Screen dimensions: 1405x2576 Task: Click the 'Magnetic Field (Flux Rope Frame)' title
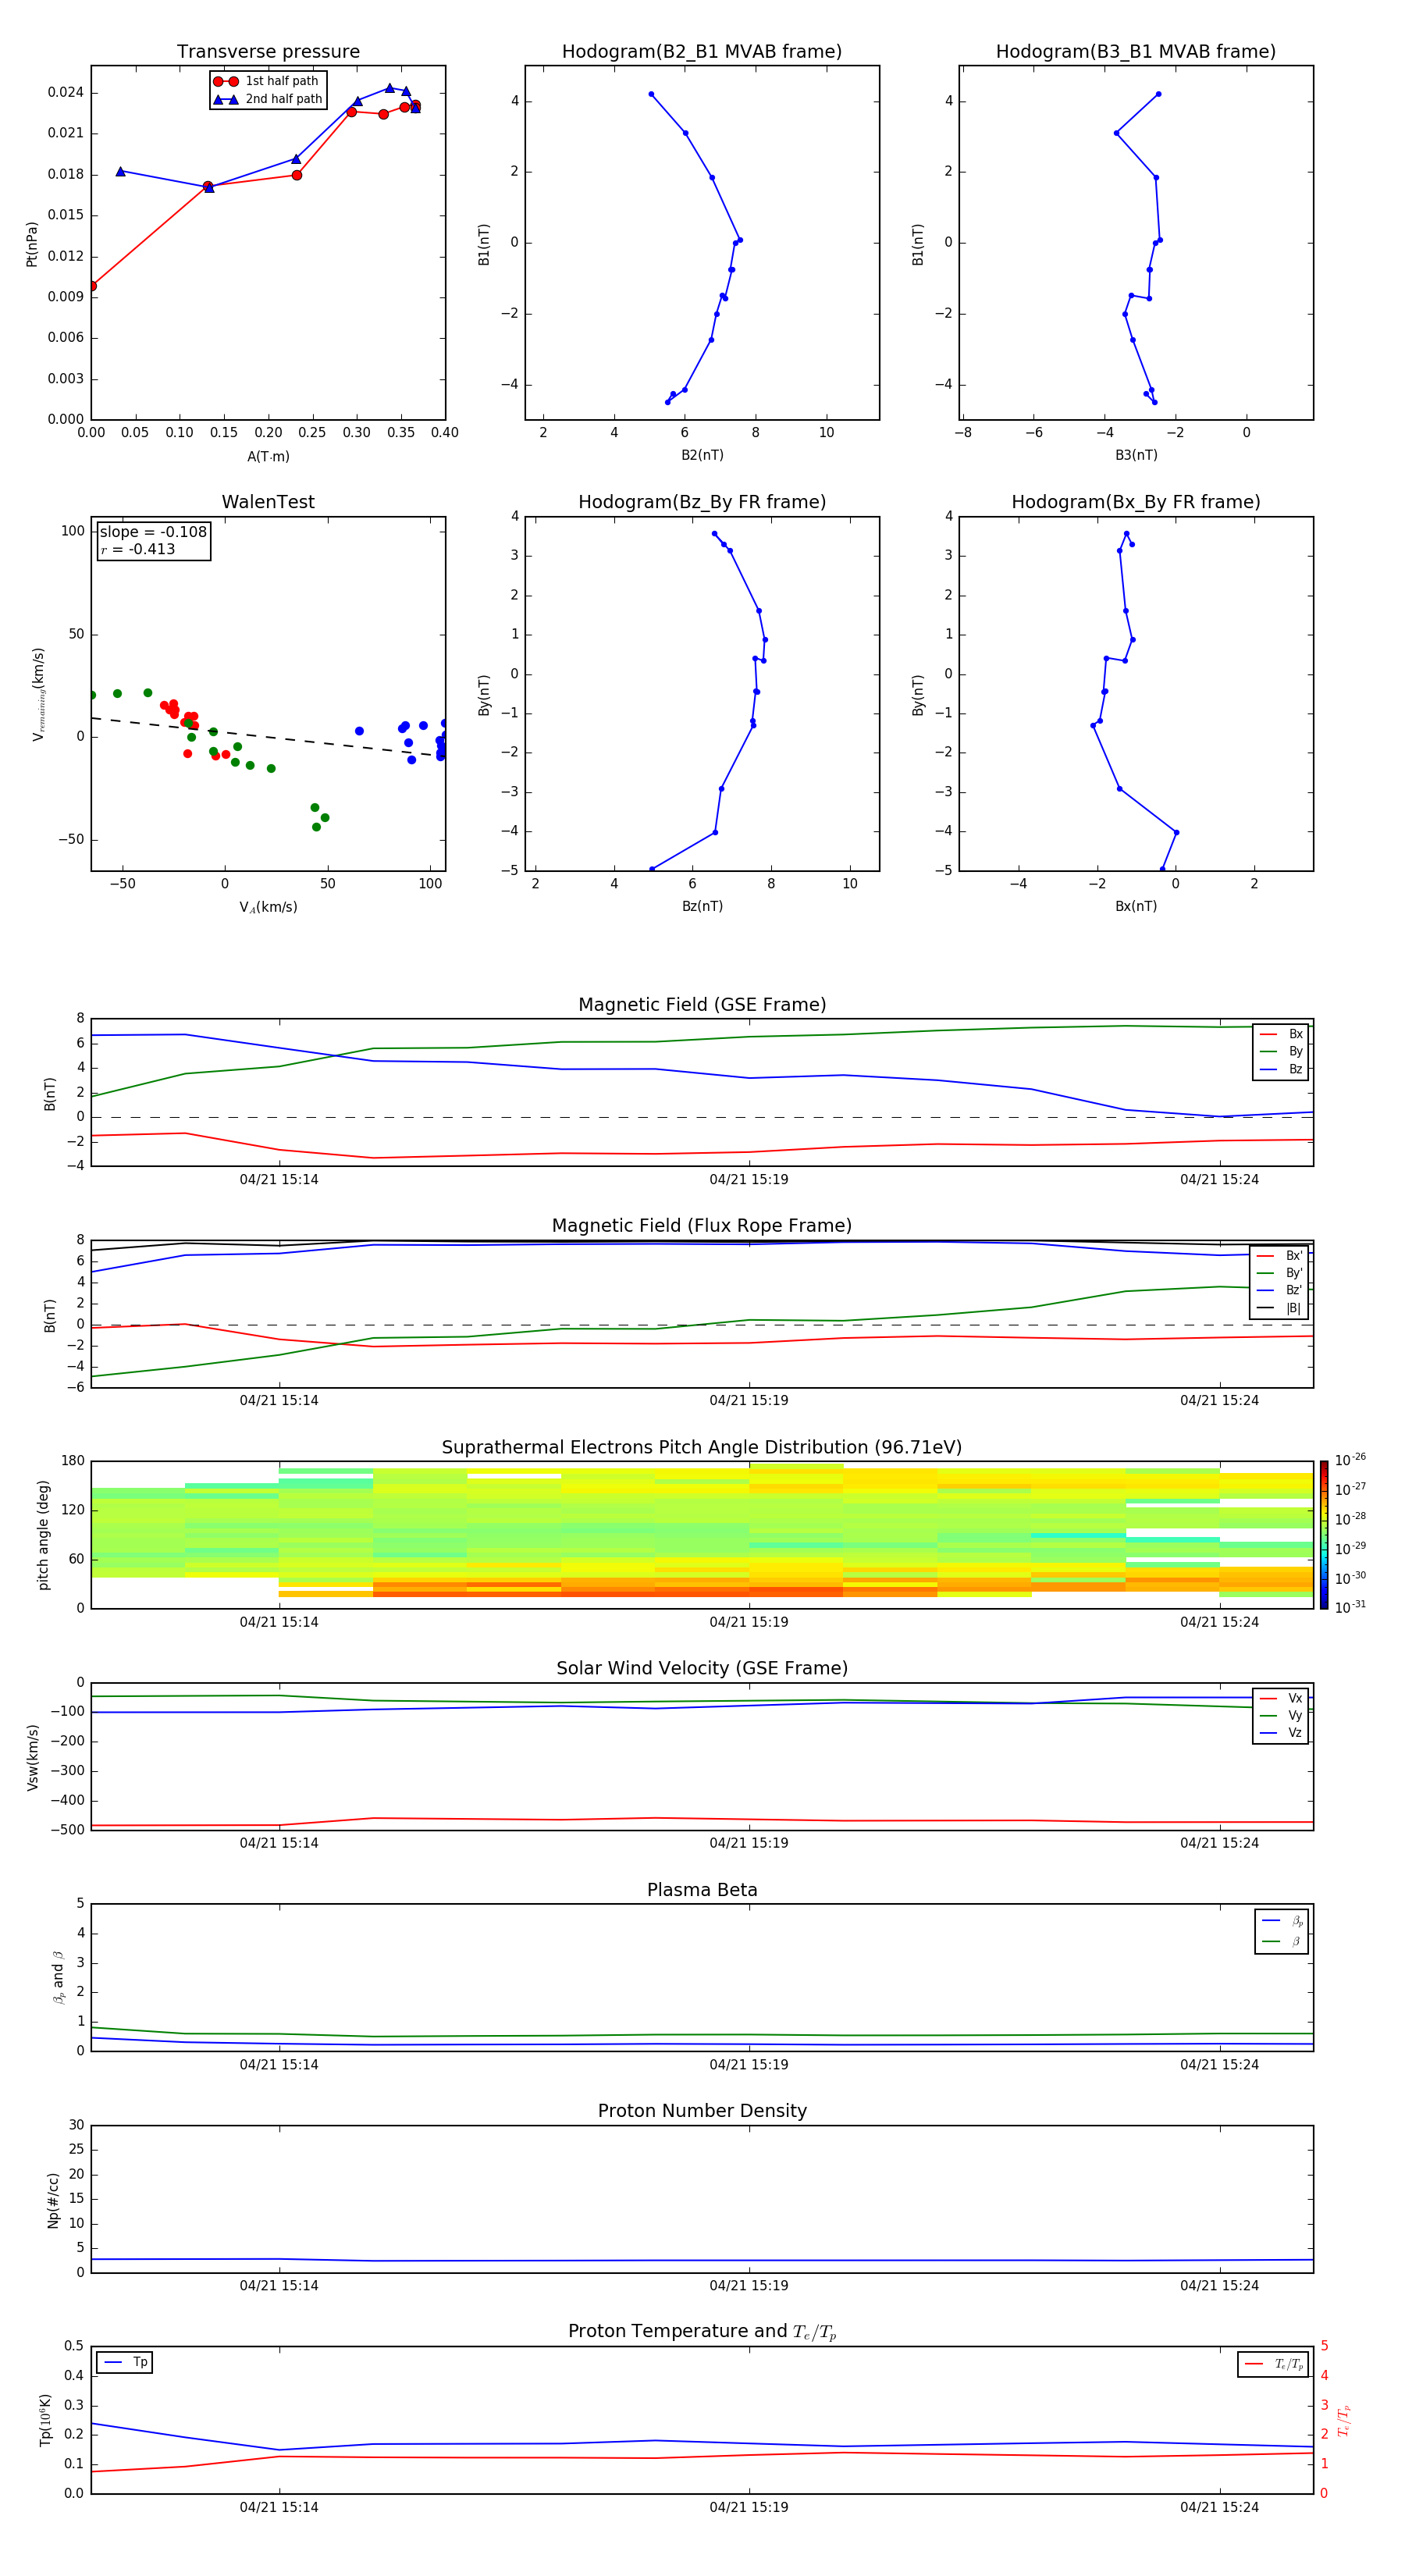(702, 1226)
